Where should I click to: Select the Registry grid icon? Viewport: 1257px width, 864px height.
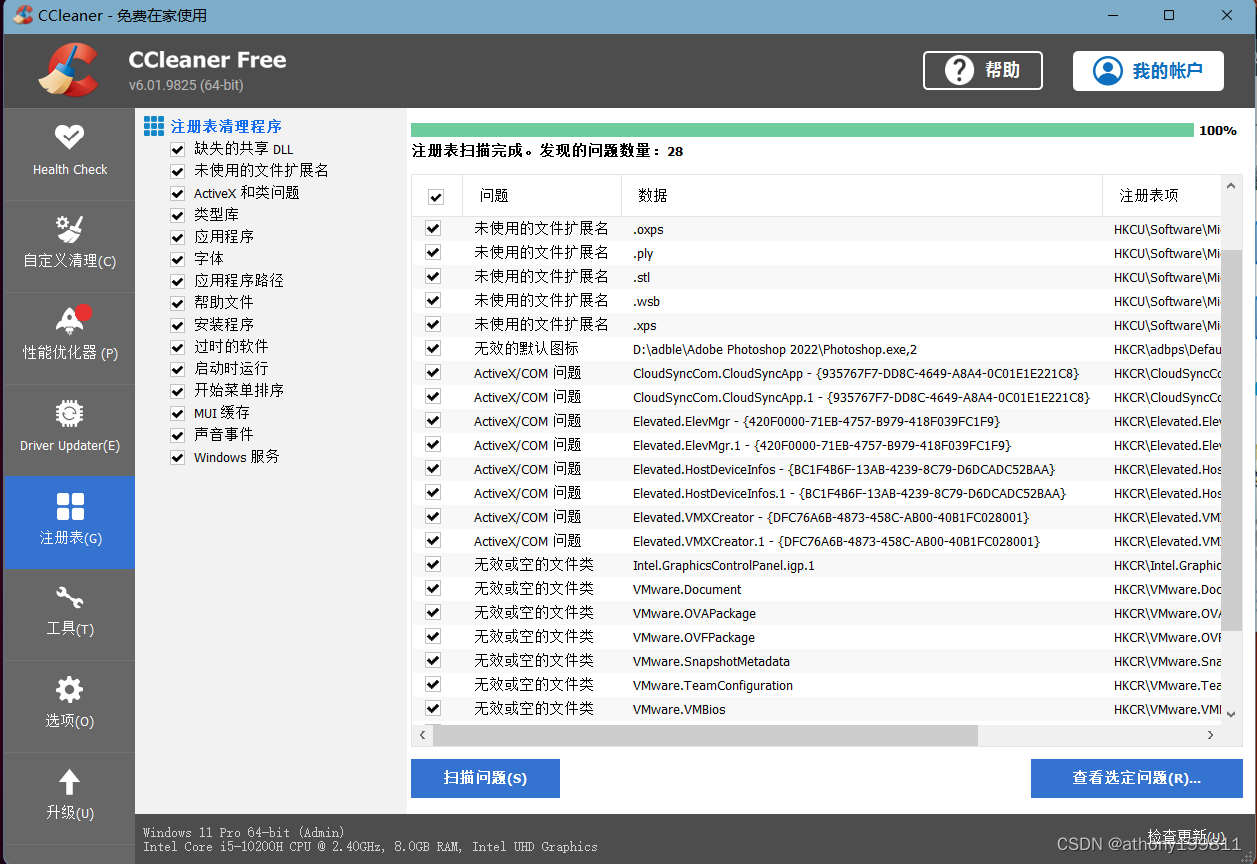point(70,506)
